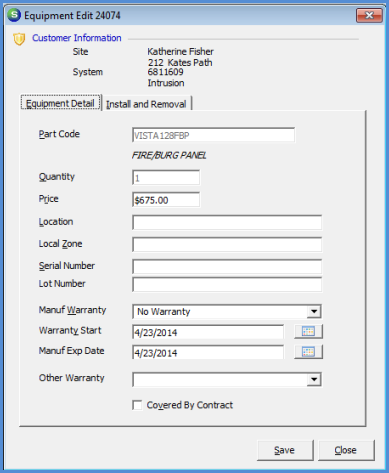The image size is (389, 473).
Task: Expand the Other Warranty dropdown
Action: coord(314,379)
